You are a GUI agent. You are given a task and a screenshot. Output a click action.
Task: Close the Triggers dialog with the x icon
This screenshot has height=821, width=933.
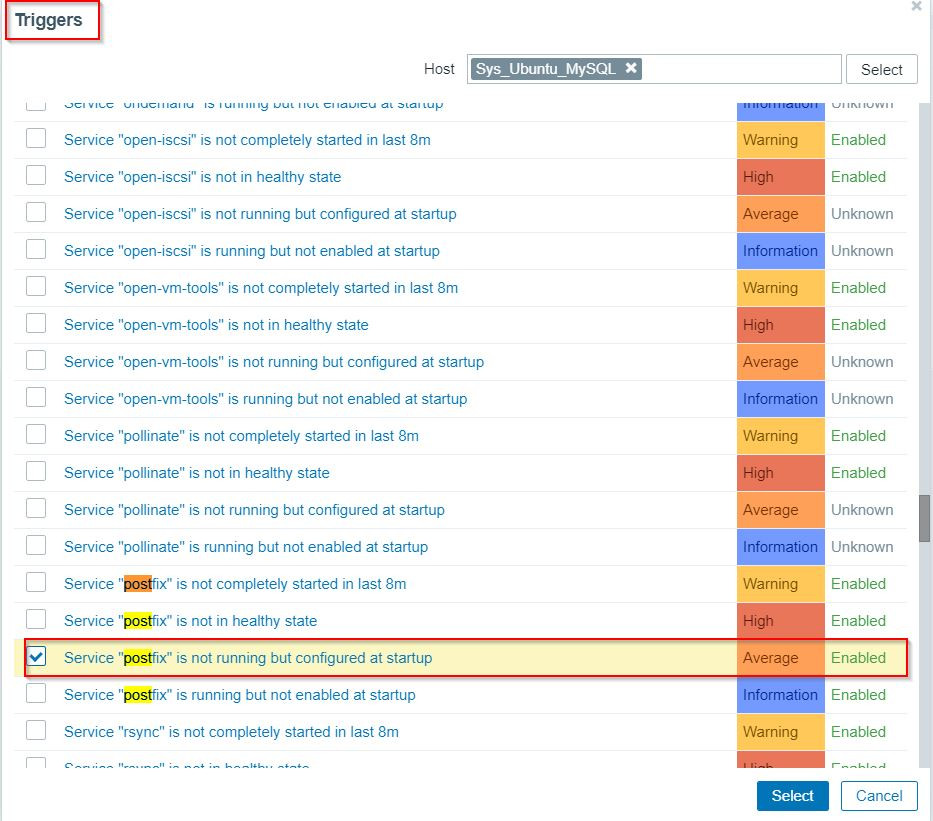tap(916, 6)
